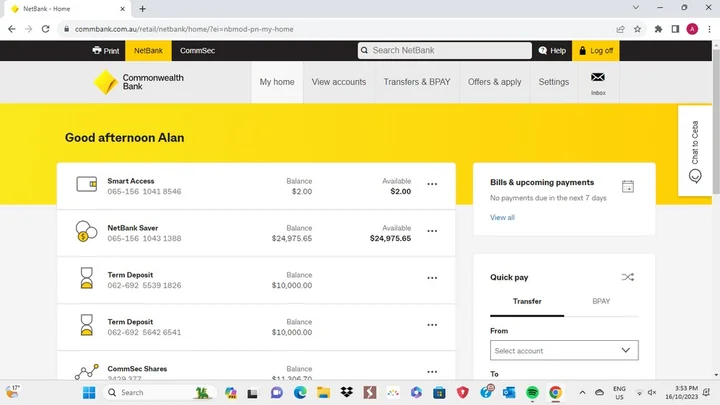This screenshot has height=405, width=720.
Task: Open more options for Term Deposit 5642 6541
Action: coord(432,325)
